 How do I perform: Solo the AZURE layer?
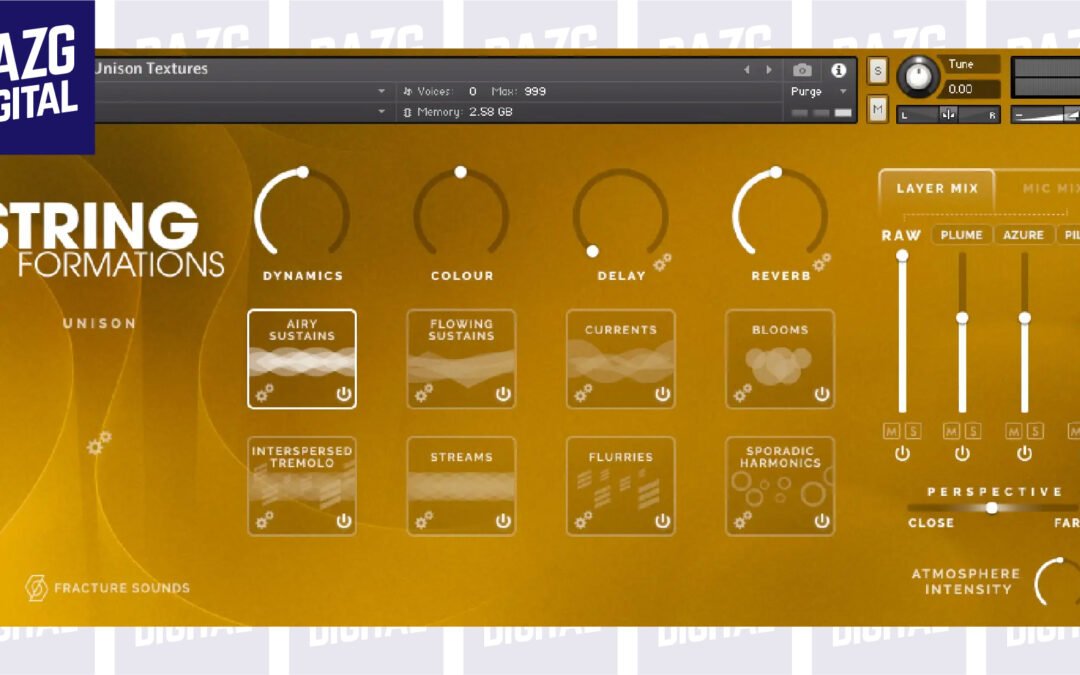pos(1035,431)
